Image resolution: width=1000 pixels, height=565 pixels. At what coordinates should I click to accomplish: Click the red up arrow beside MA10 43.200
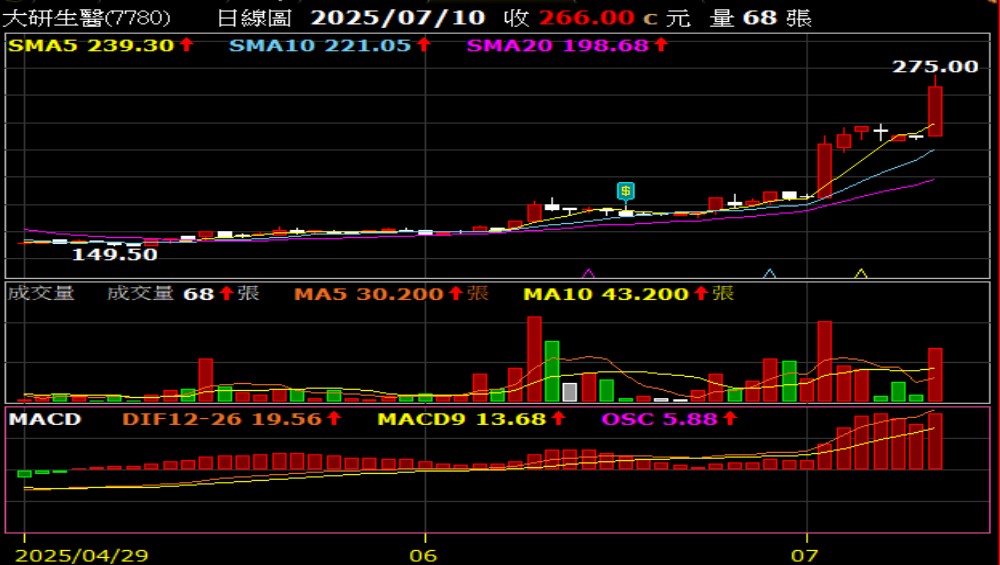coord(700,293)
